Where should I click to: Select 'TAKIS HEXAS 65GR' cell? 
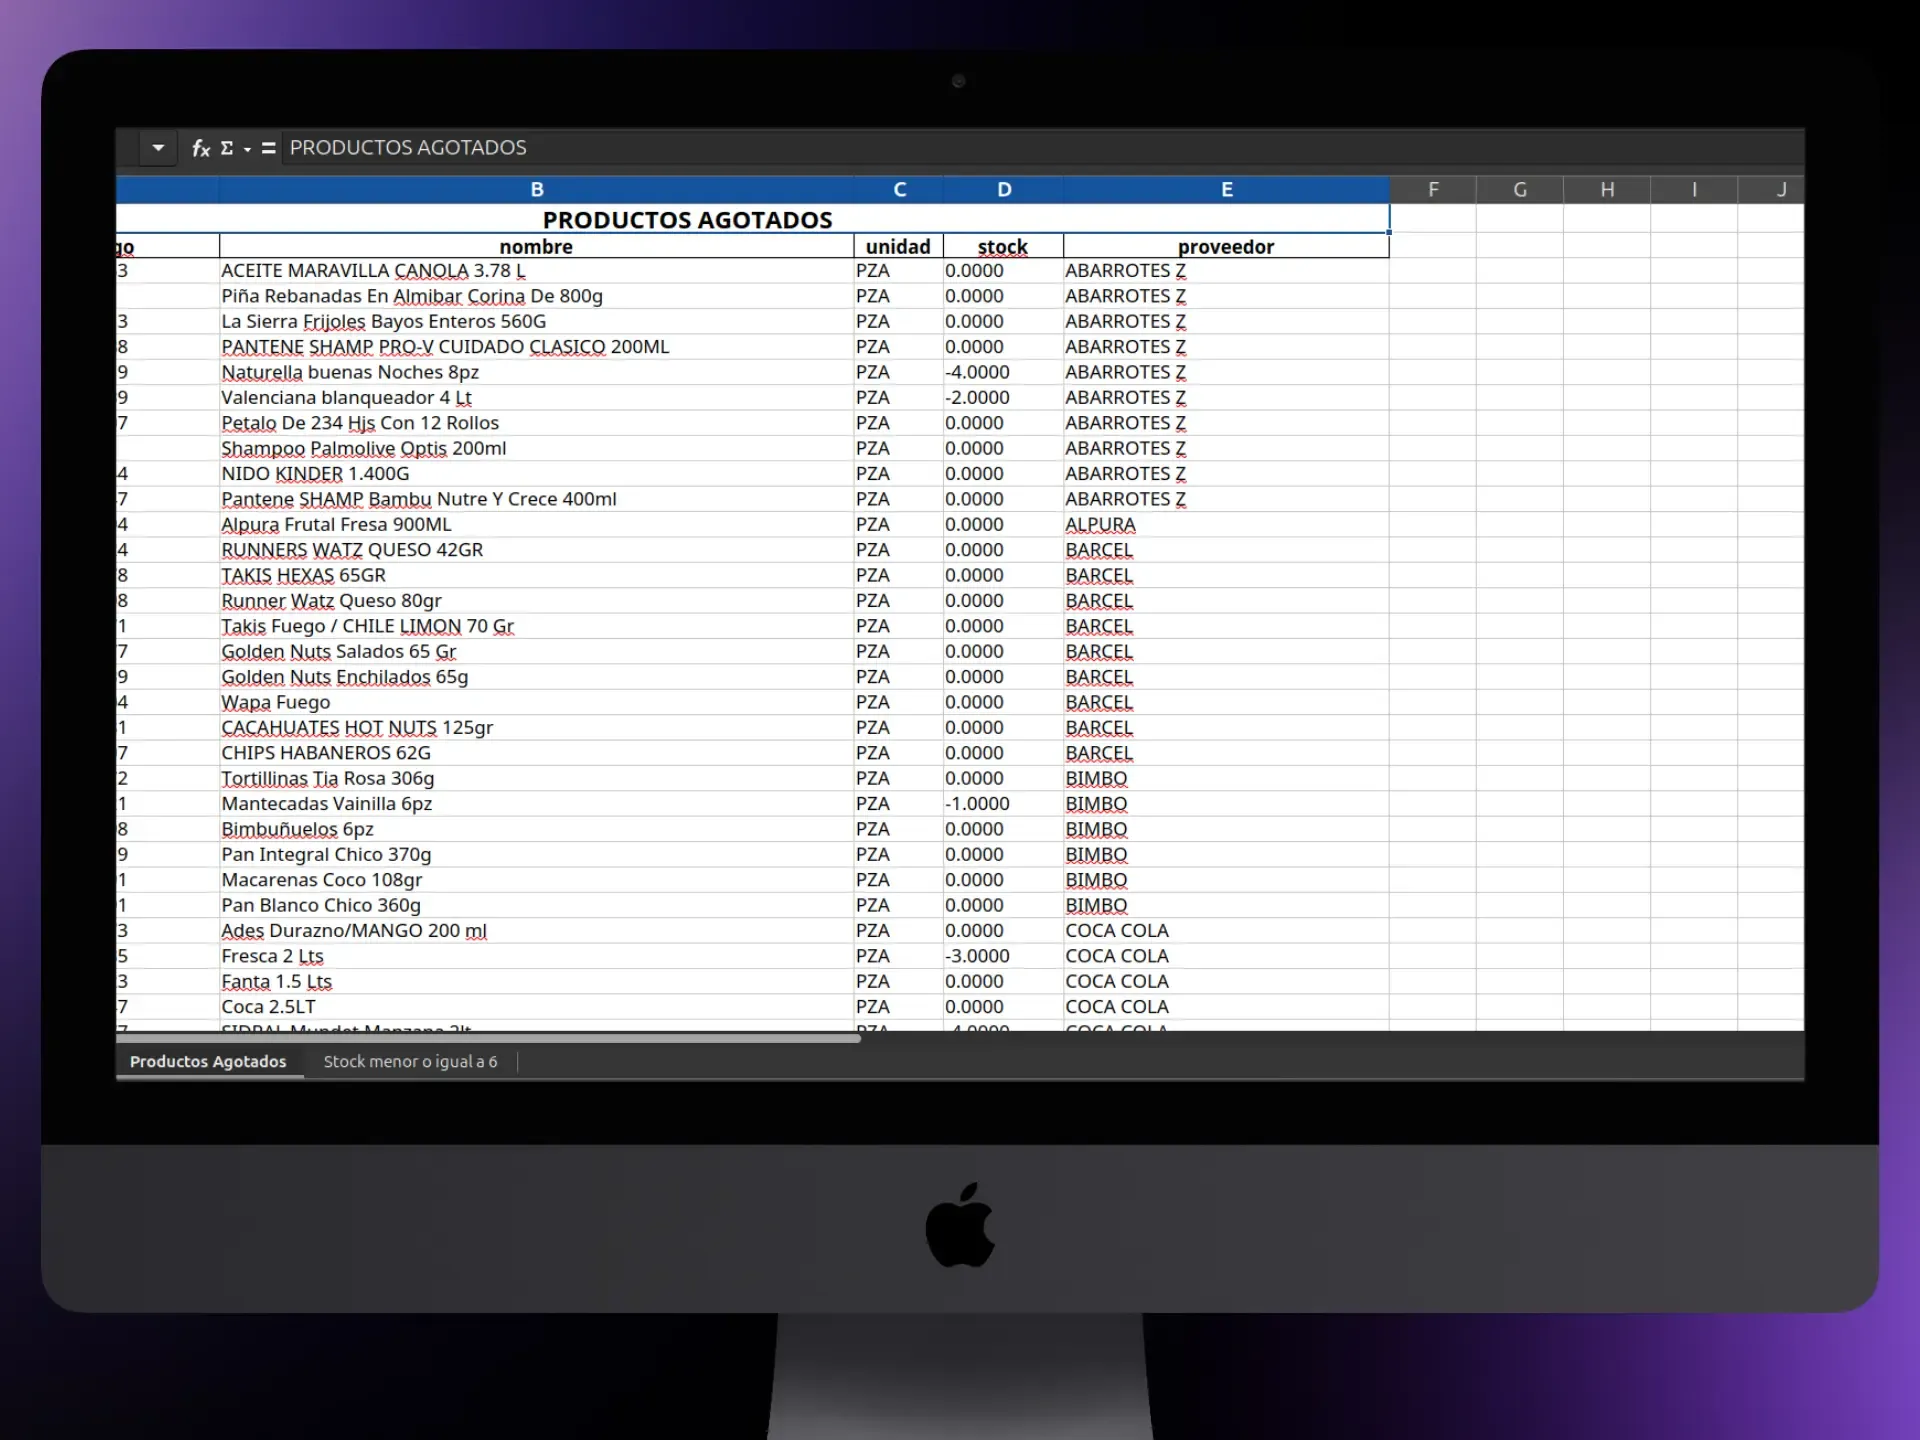(536, 575)
